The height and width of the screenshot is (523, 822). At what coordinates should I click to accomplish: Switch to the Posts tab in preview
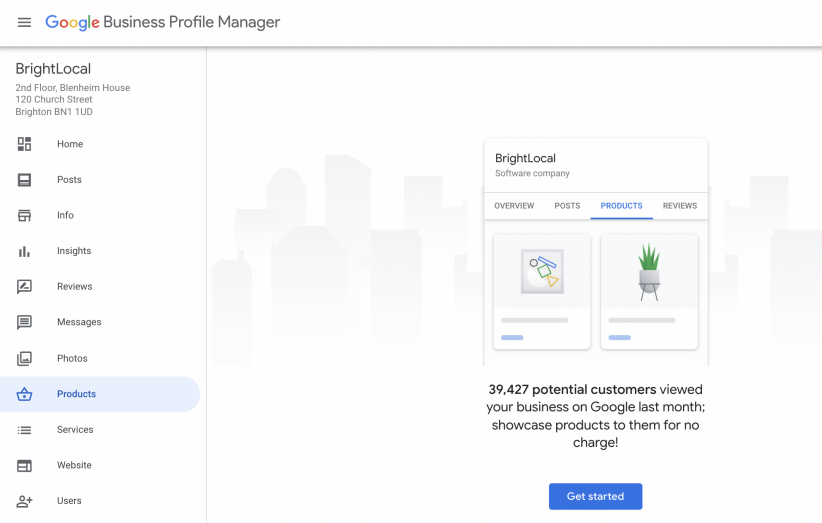[567, 206]
